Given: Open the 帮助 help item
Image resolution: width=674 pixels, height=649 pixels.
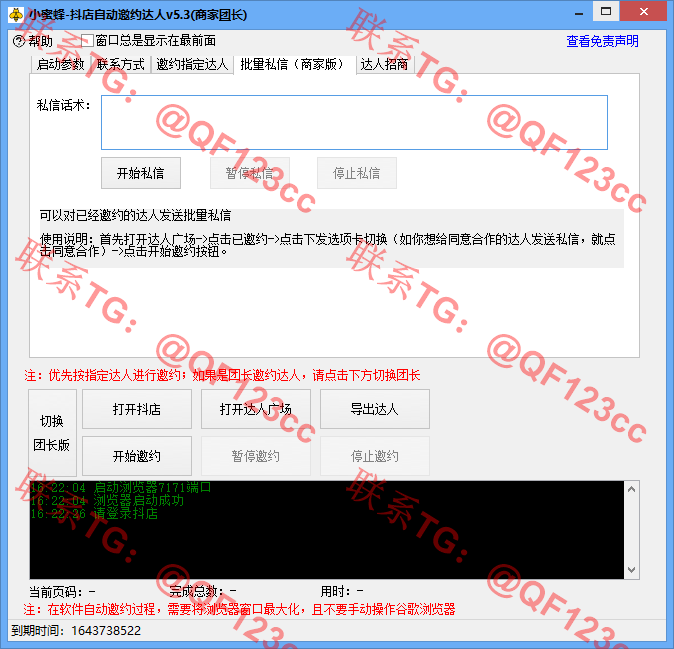Looking at the screenshot, I should click(33, 41).
